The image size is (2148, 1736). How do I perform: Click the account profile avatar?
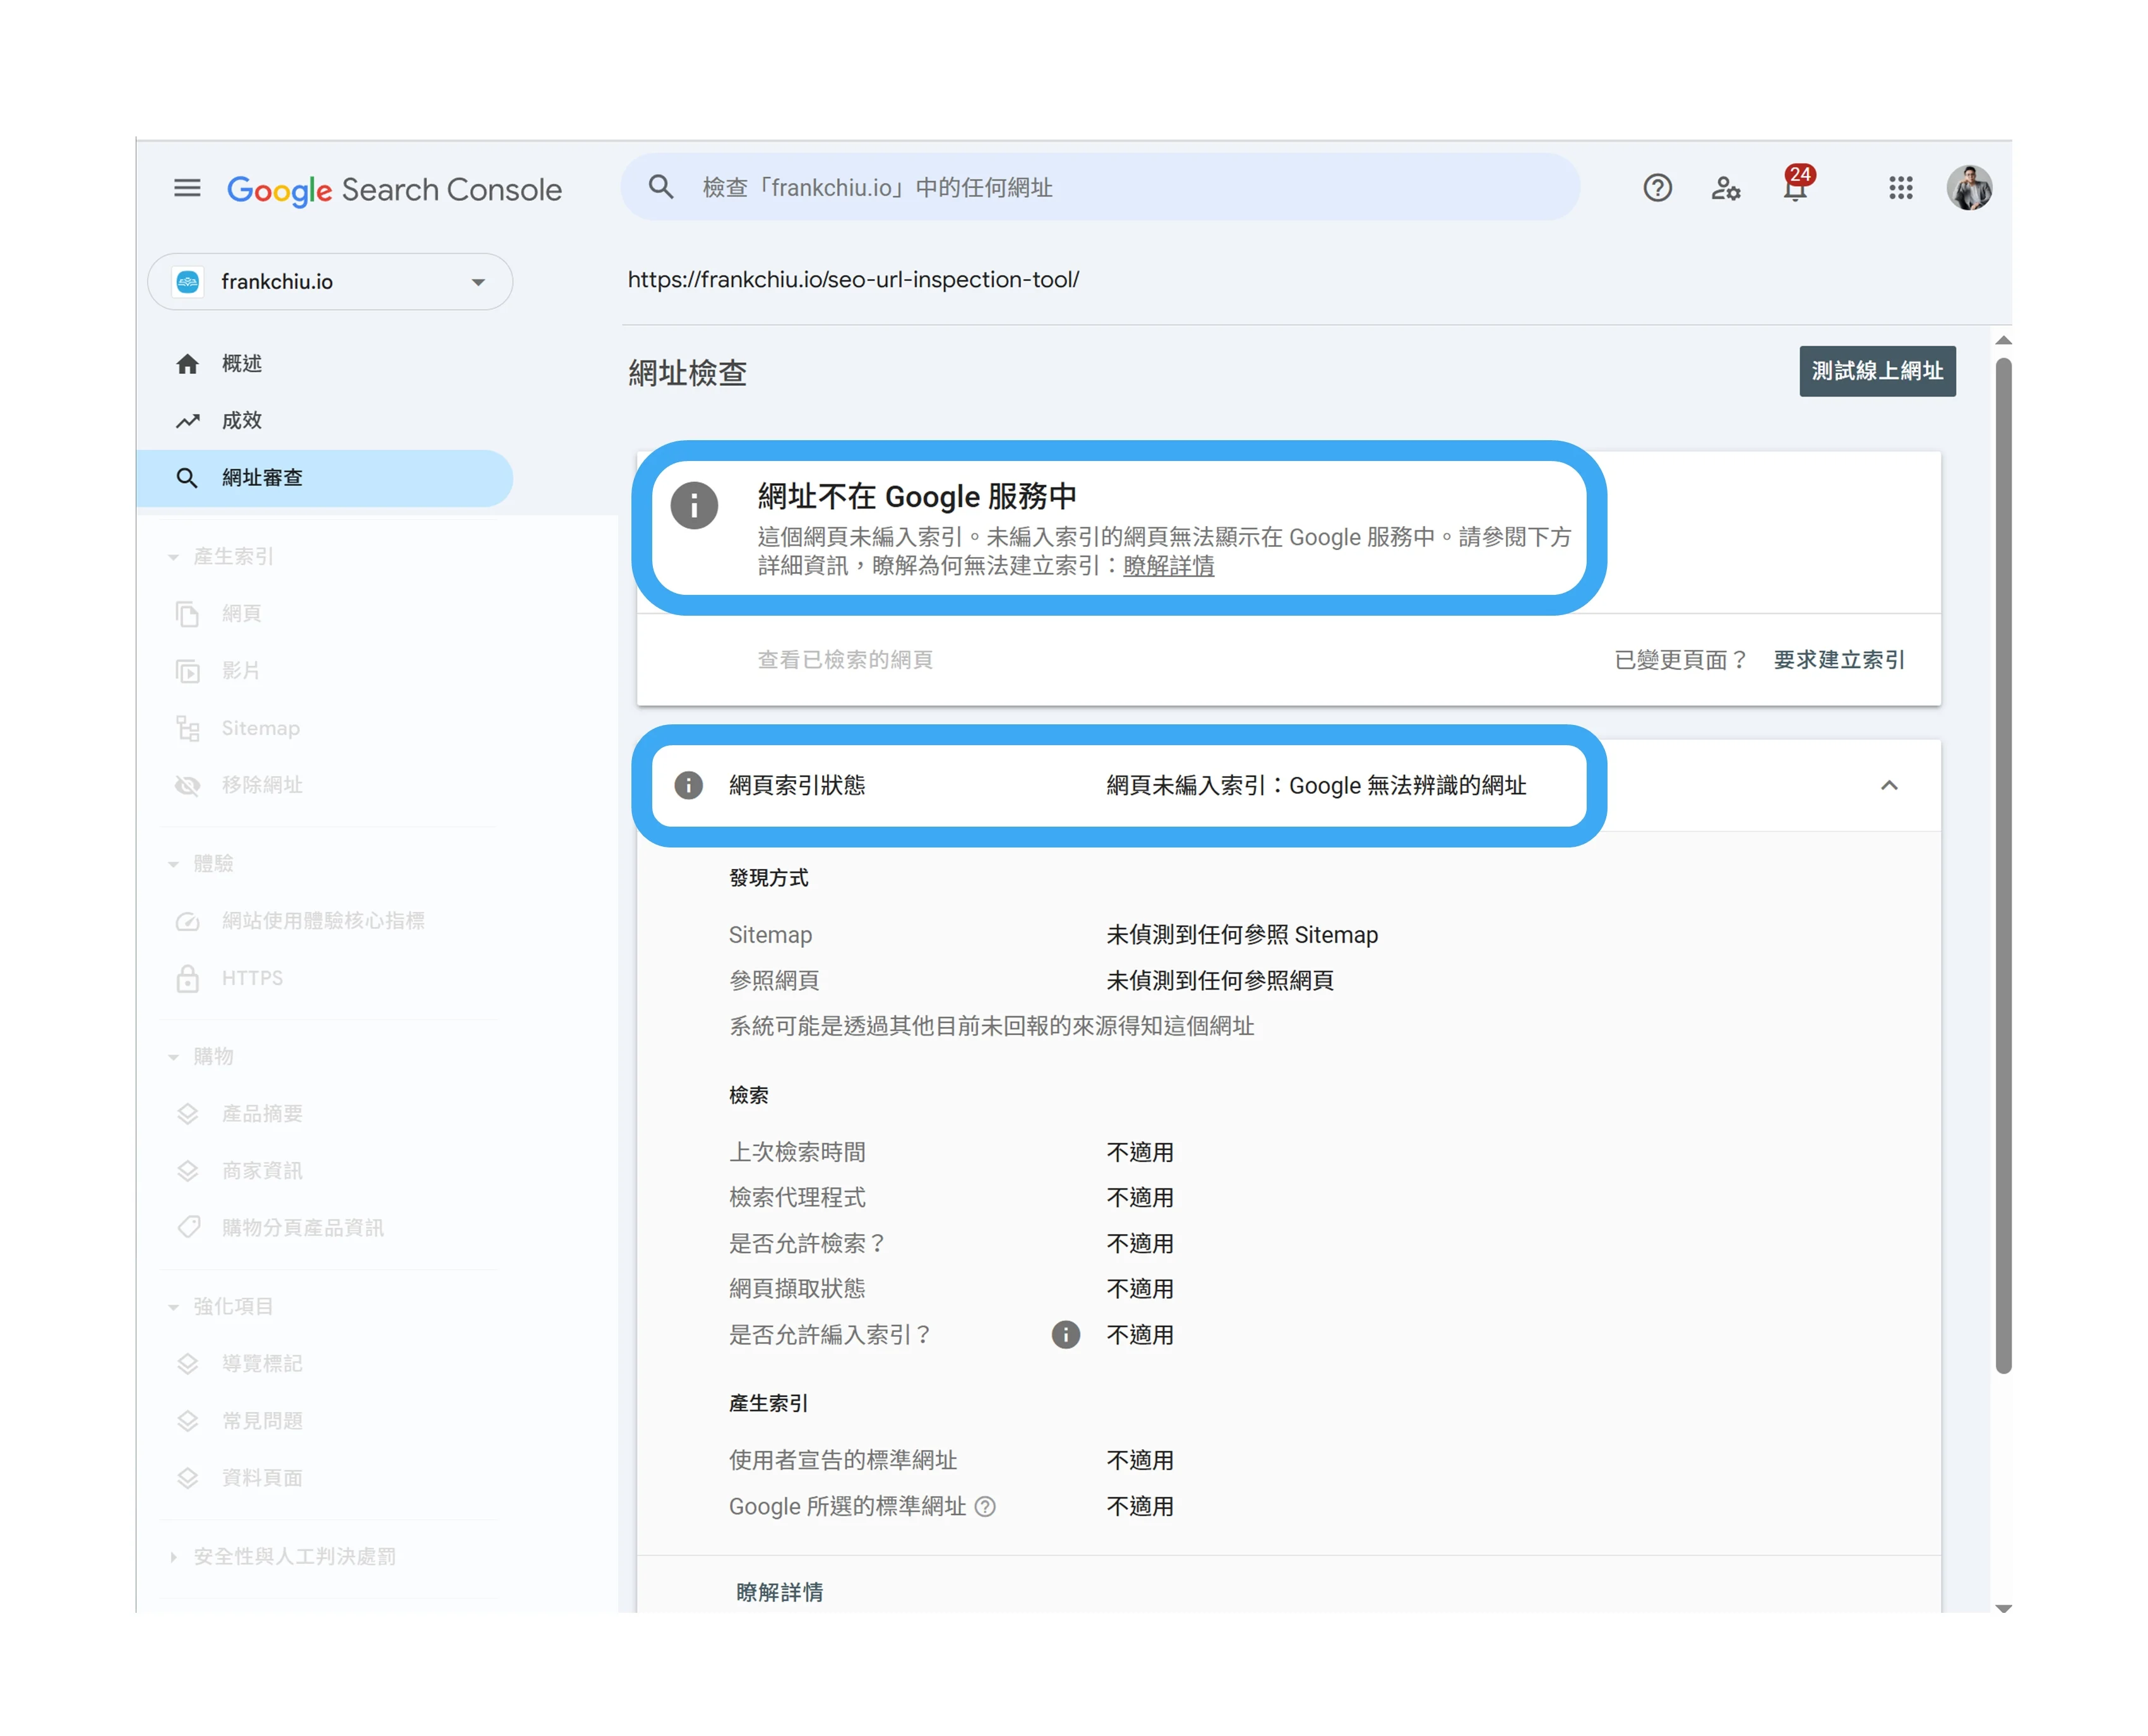[x=1969, y=188]
